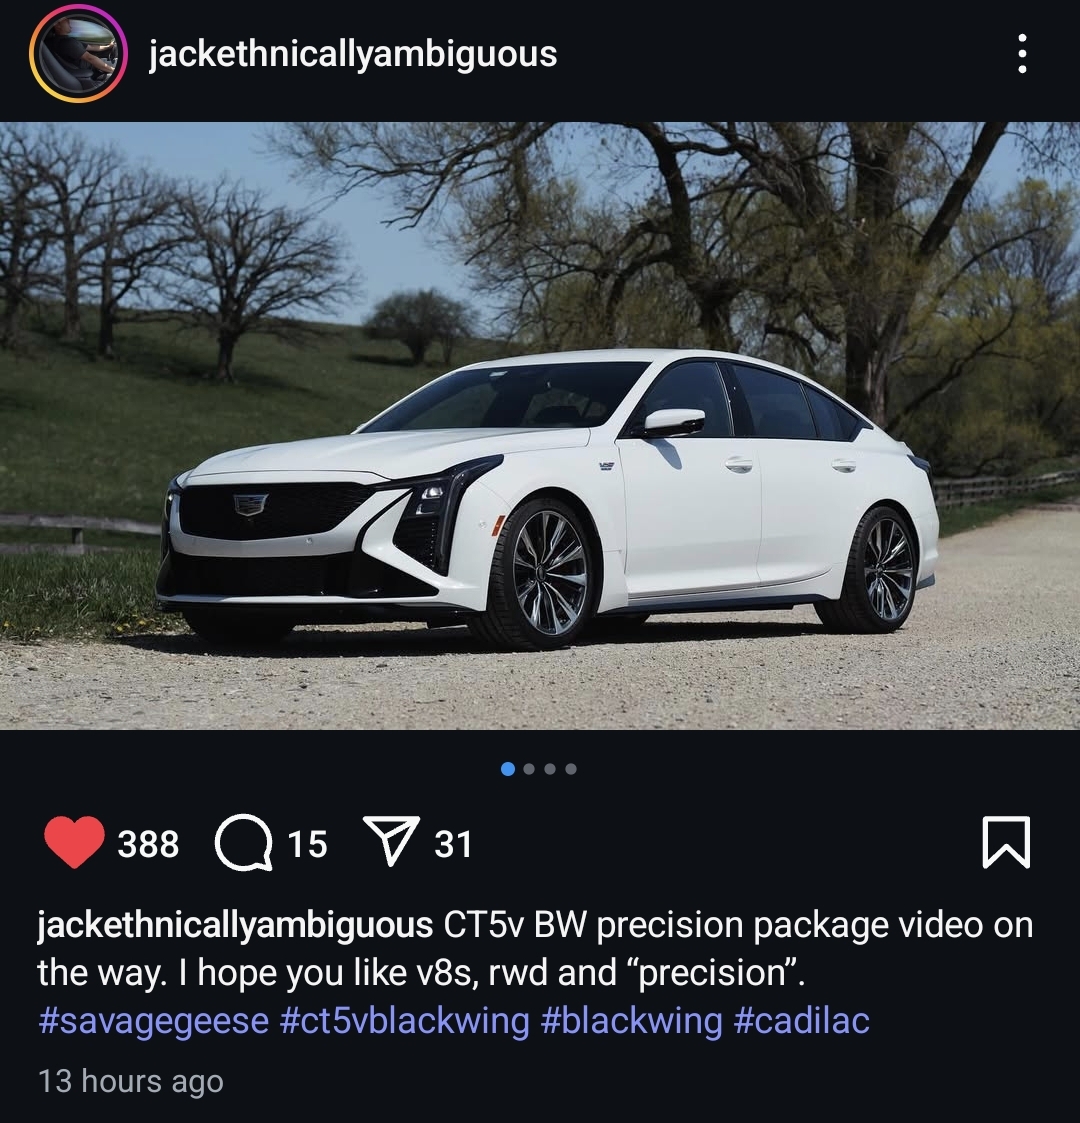
Task: Open the three-dot post options menu
Action: [1022, 54]
